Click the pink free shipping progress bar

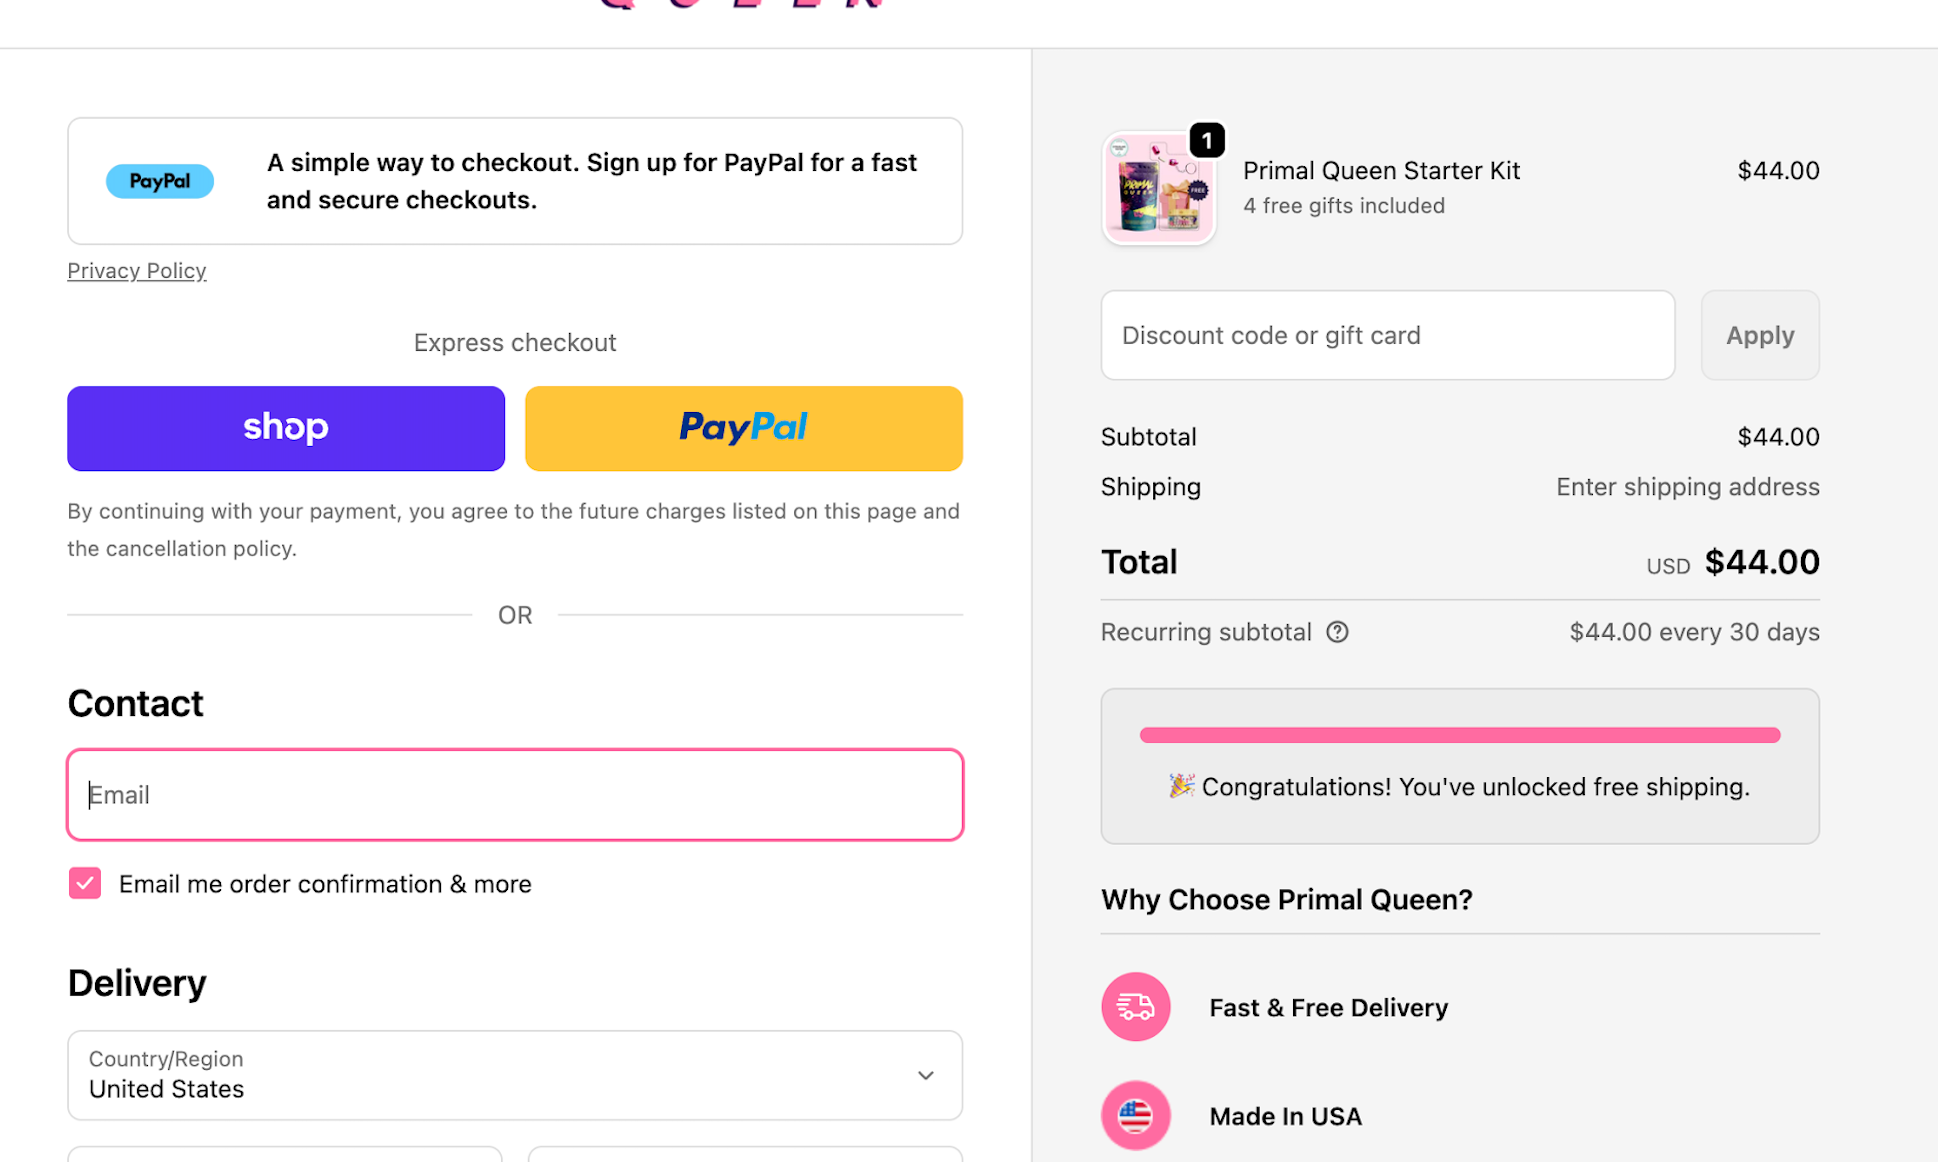coord(1459,735)
